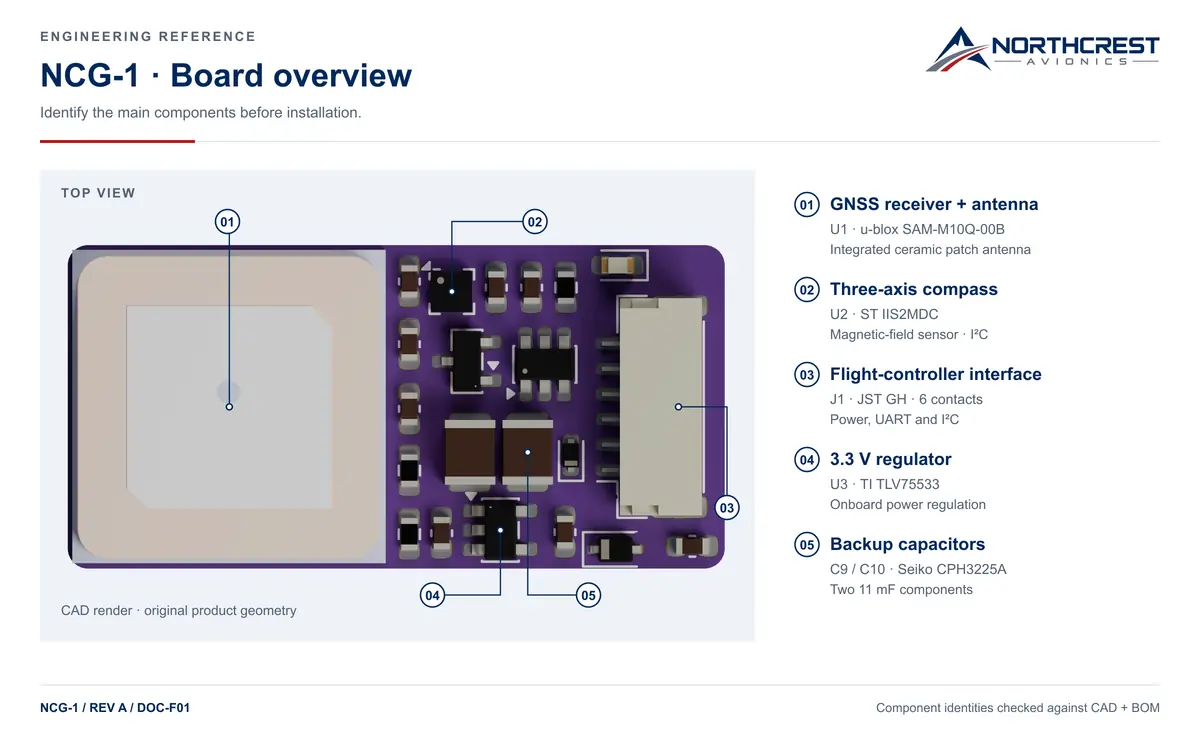Image resolution: width=1200 pixels, height=750 pixels.
Task: Click "CAD render · original product geometry" caption
Action: [x=179, y=610]
